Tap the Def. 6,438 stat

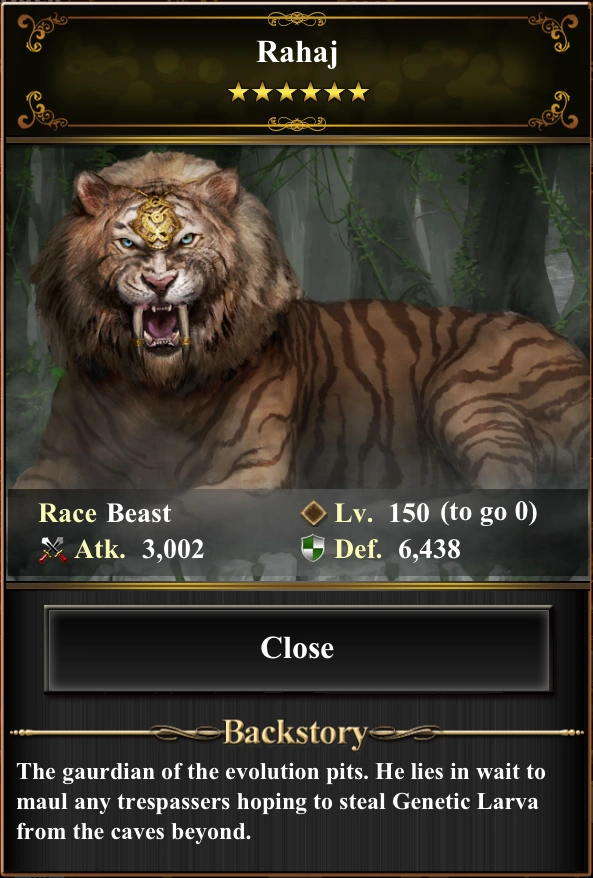[x=397, y=549]
